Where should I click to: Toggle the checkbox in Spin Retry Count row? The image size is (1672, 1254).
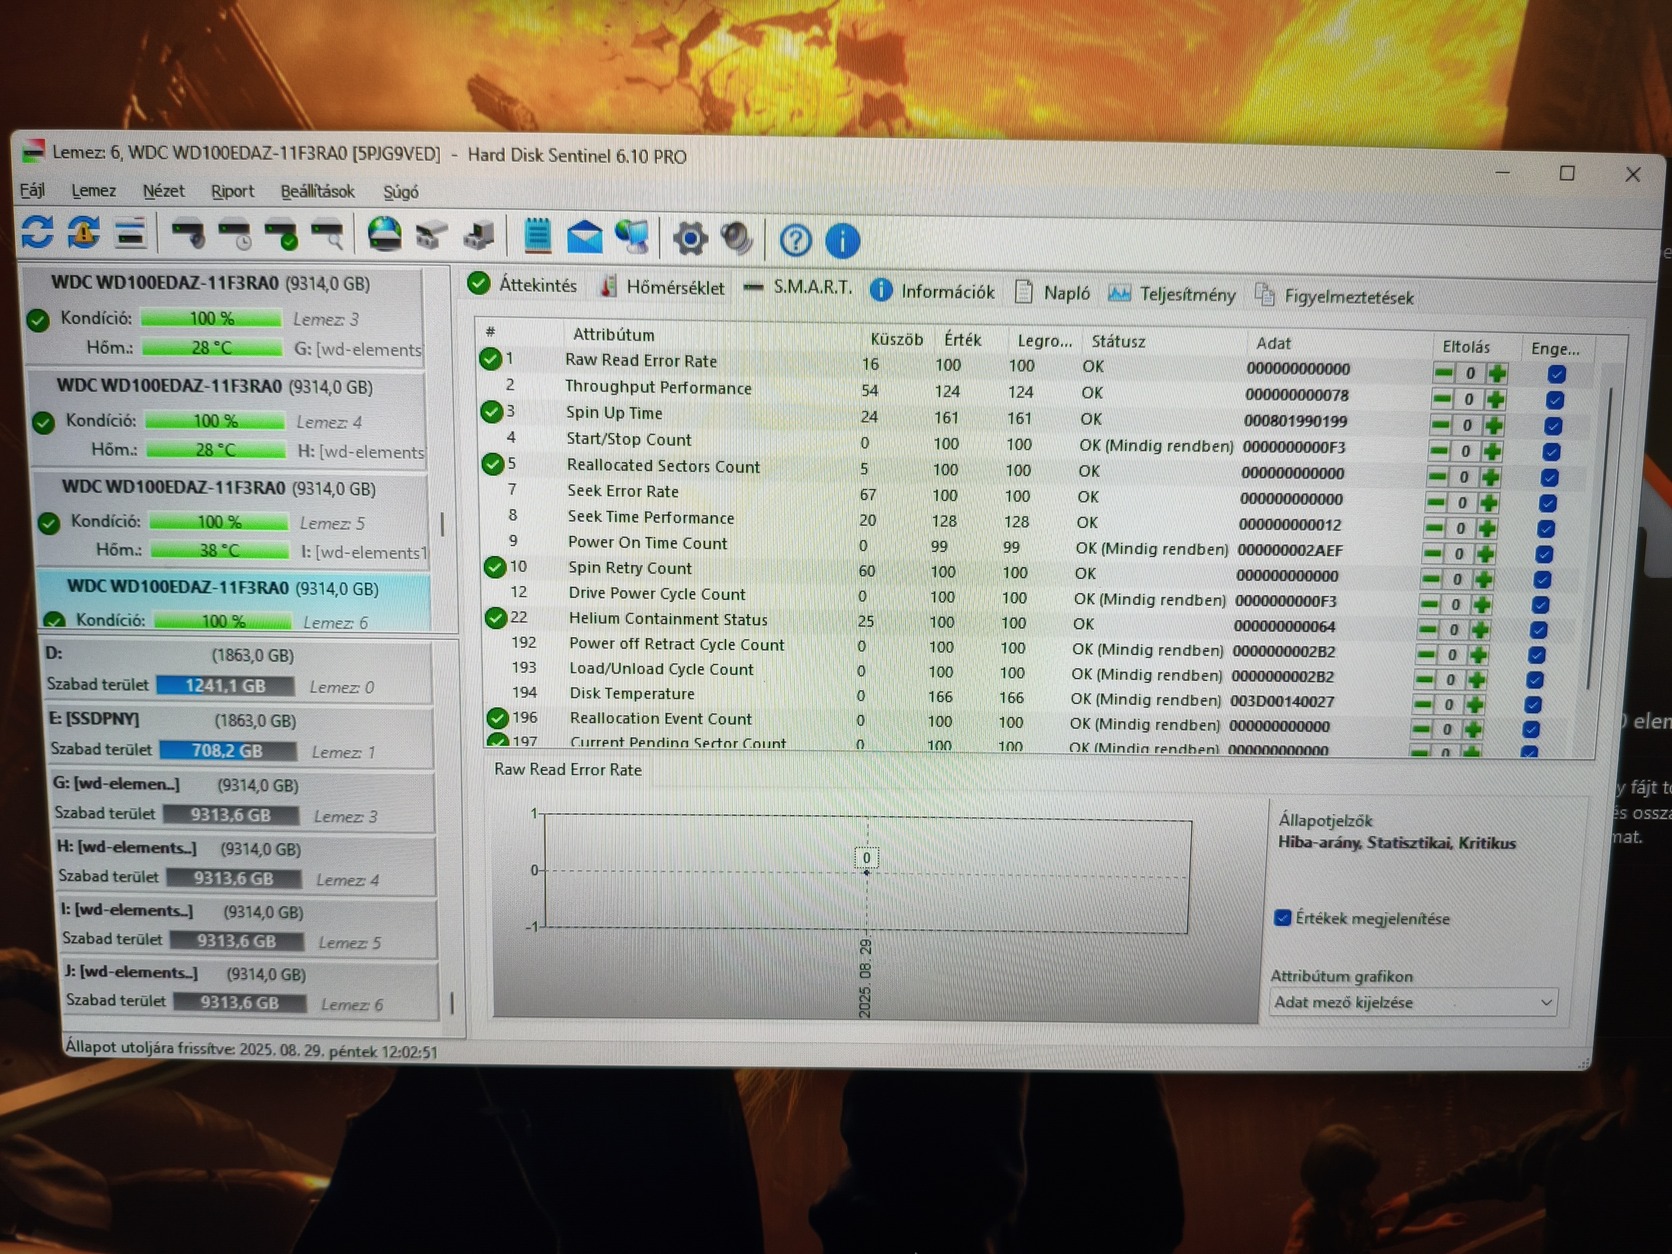coord(1542,580)
